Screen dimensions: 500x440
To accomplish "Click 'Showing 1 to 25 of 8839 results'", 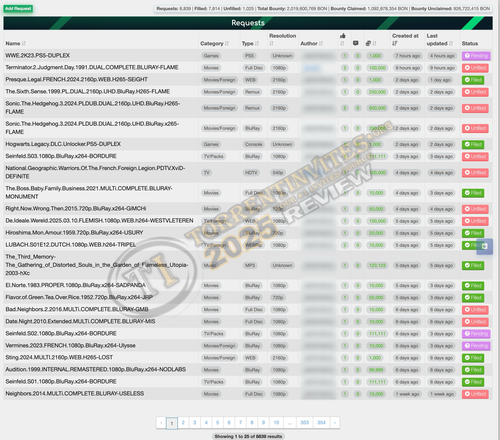I will (x=248, y=436).
